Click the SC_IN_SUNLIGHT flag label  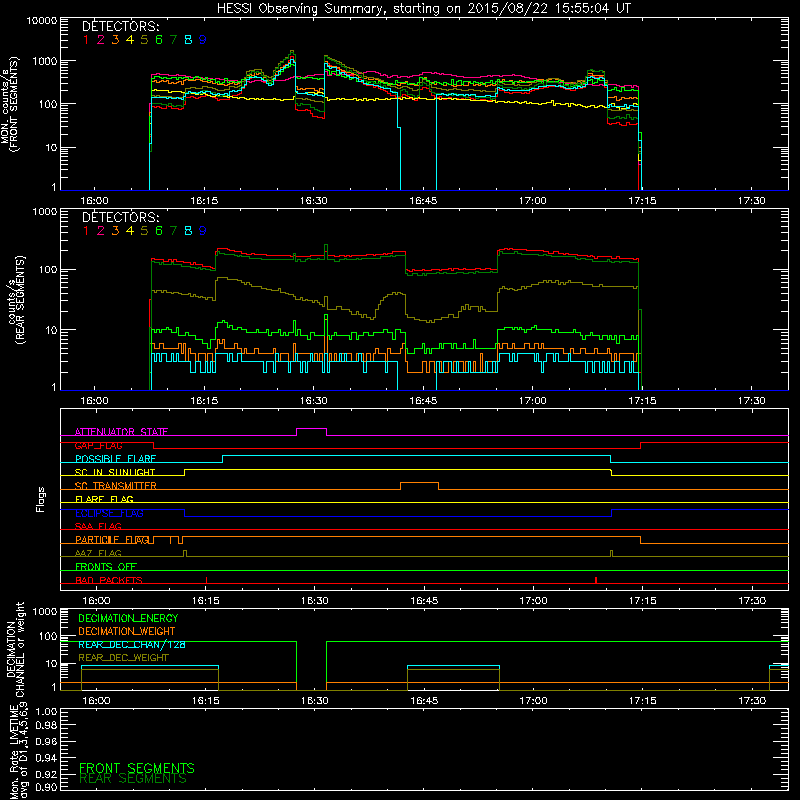coord(115,472)
